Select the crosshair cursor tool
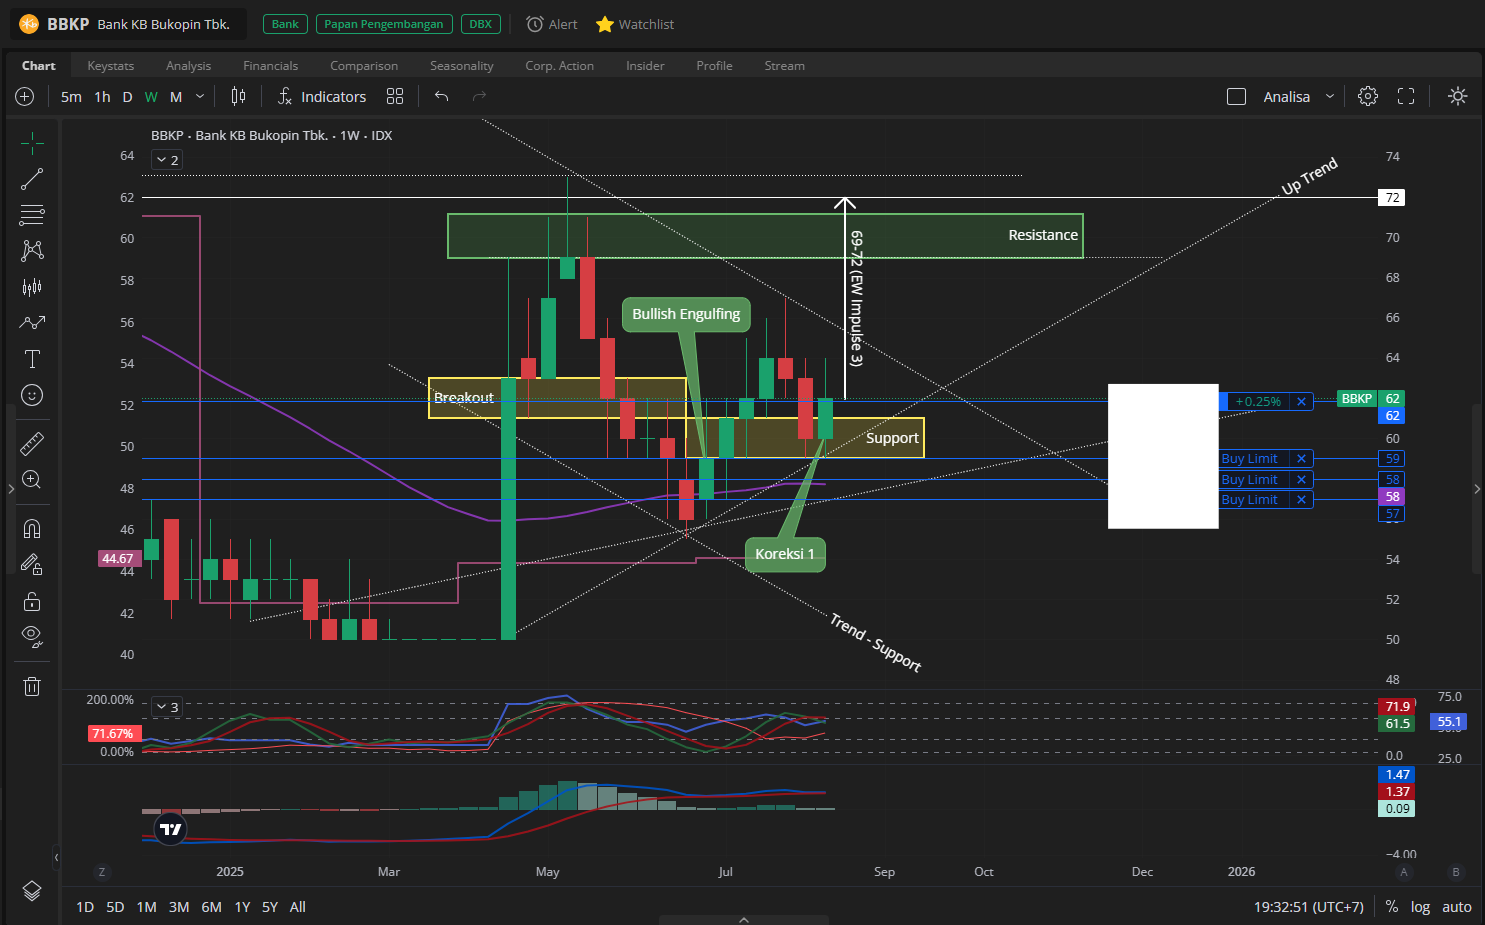1485x925 pixels. (32, 143)
